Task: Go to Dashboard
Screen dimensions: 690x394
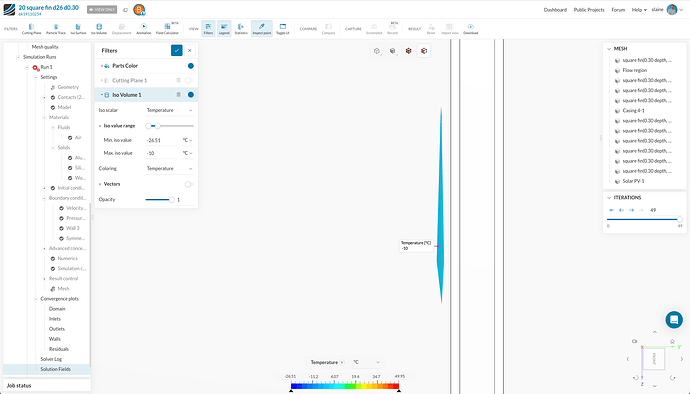Action: click(555, 10)
